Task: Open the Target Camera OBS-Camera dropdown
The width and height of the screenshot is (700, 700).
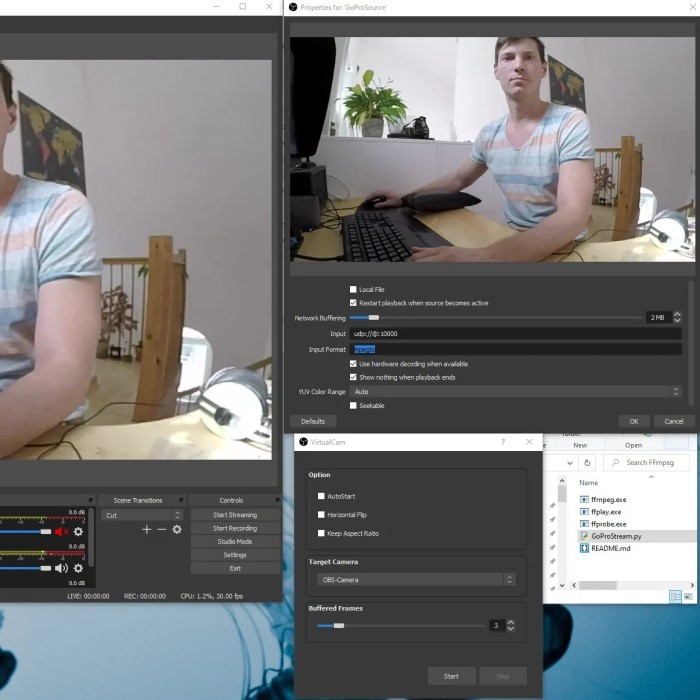Action: pyautogui.click(x=416, y=579)
